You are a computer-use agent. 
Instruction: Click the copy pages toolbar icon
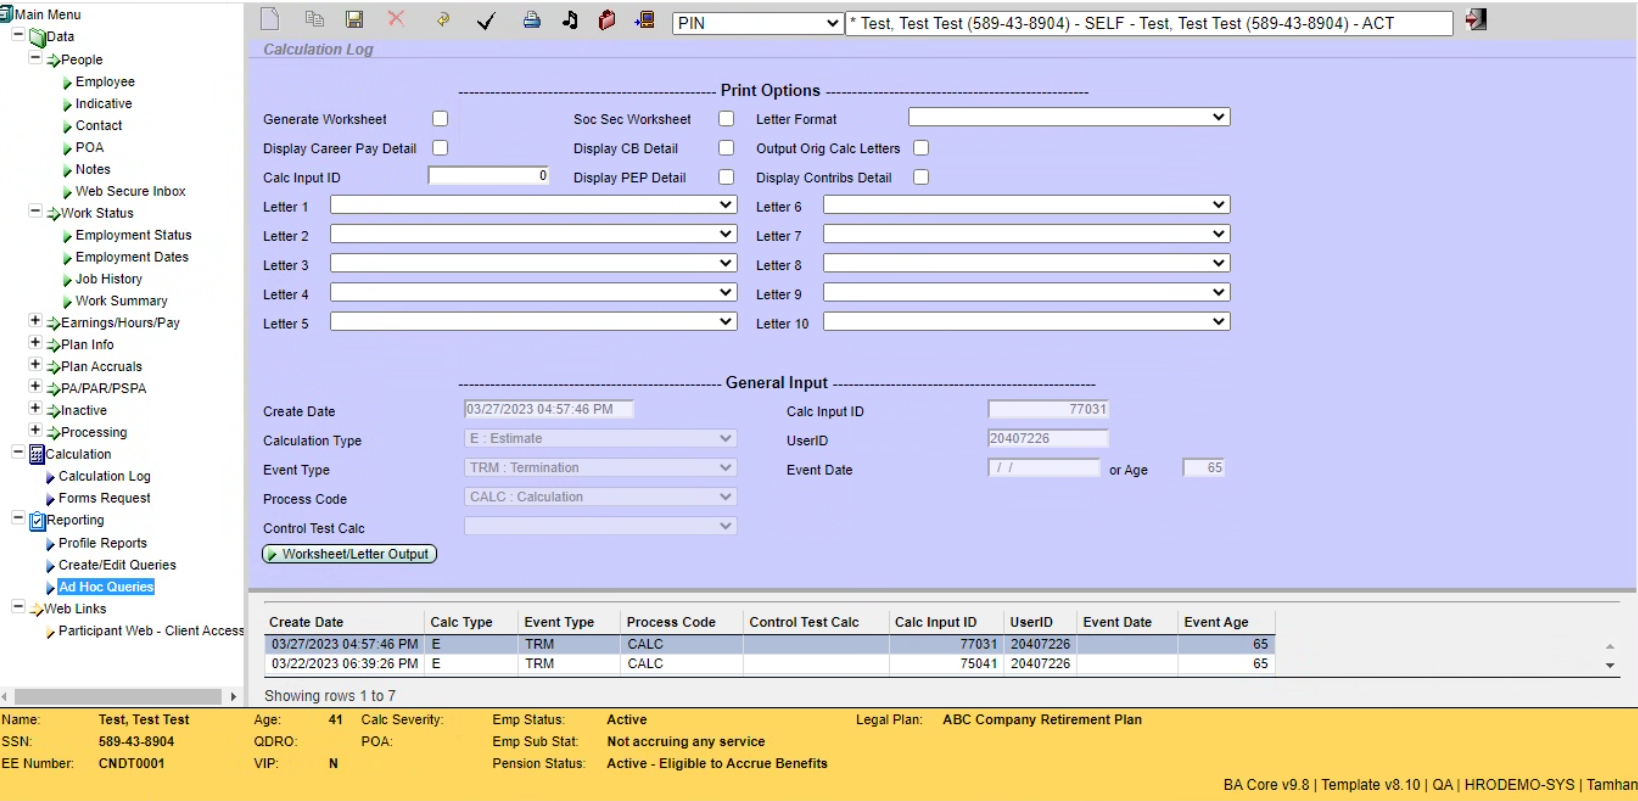pos(314,20)
